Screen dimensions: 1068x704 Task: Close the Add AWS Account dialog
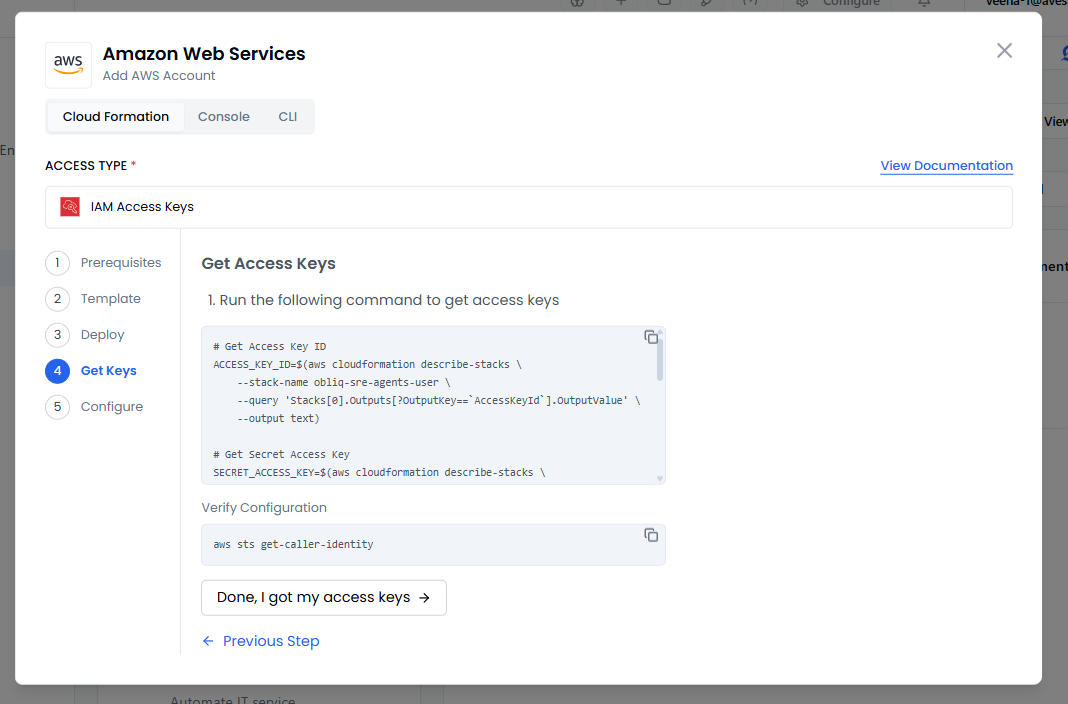tap(1004, 51)
